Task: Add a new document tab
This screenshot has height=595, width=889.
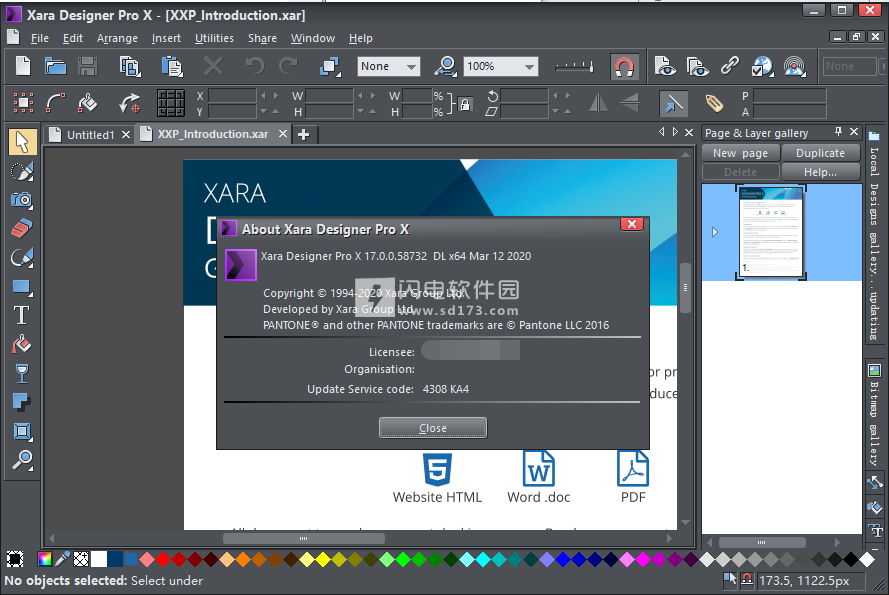Action: tap(304, 134)
